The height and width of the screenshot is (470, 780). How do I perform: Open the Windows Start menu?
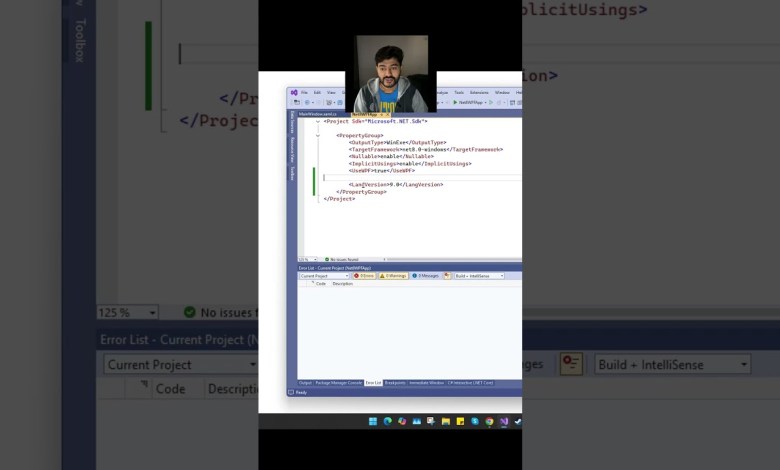coord(373,421)
